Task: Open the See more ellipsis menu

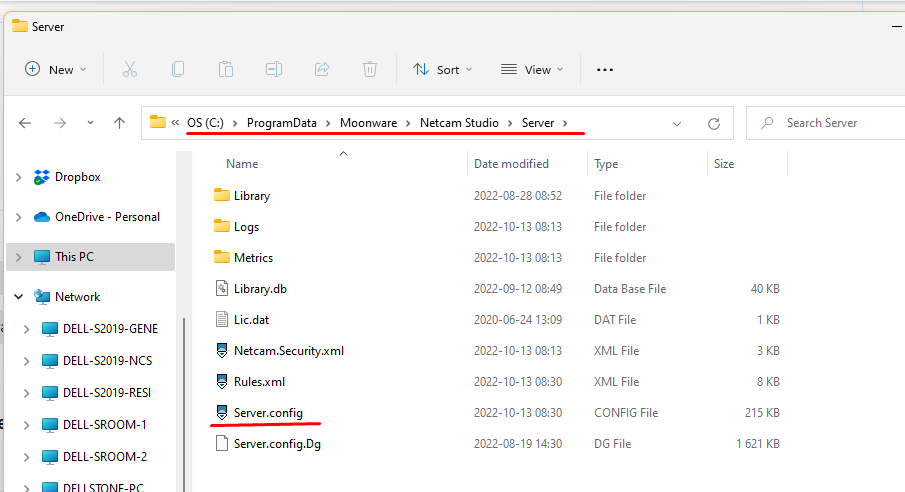Action: pos(605,70)
